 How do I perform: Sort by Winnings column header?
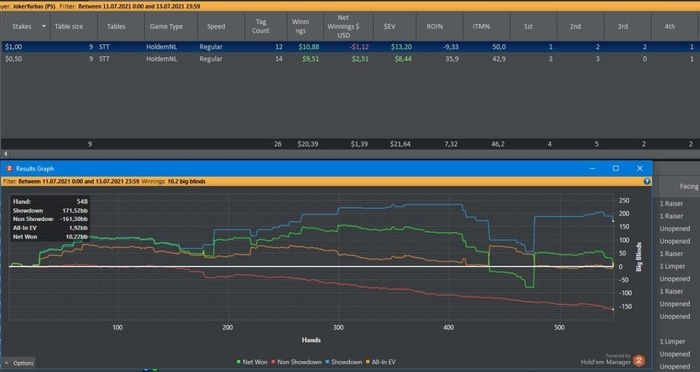300,26
